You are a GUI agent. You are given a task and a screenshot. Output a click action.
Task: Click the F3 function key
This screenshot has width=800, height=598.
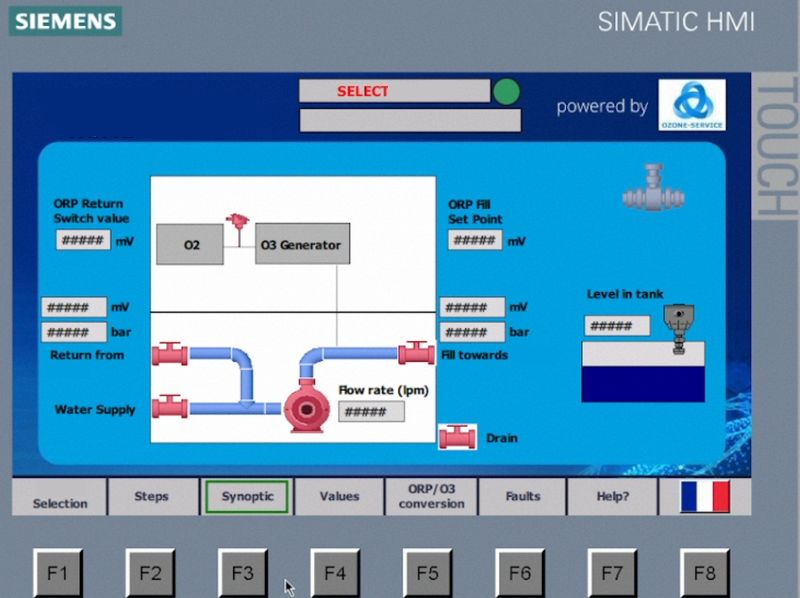click(242, 573)
